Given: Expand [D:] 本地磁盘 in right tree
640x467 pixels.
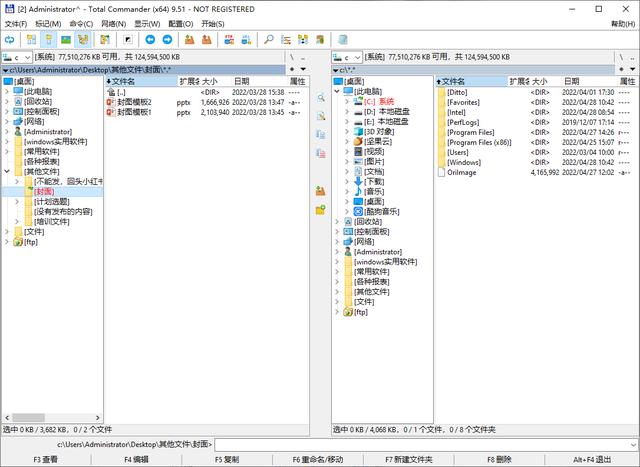Looking at the screenshot, I should coord(347,111).
